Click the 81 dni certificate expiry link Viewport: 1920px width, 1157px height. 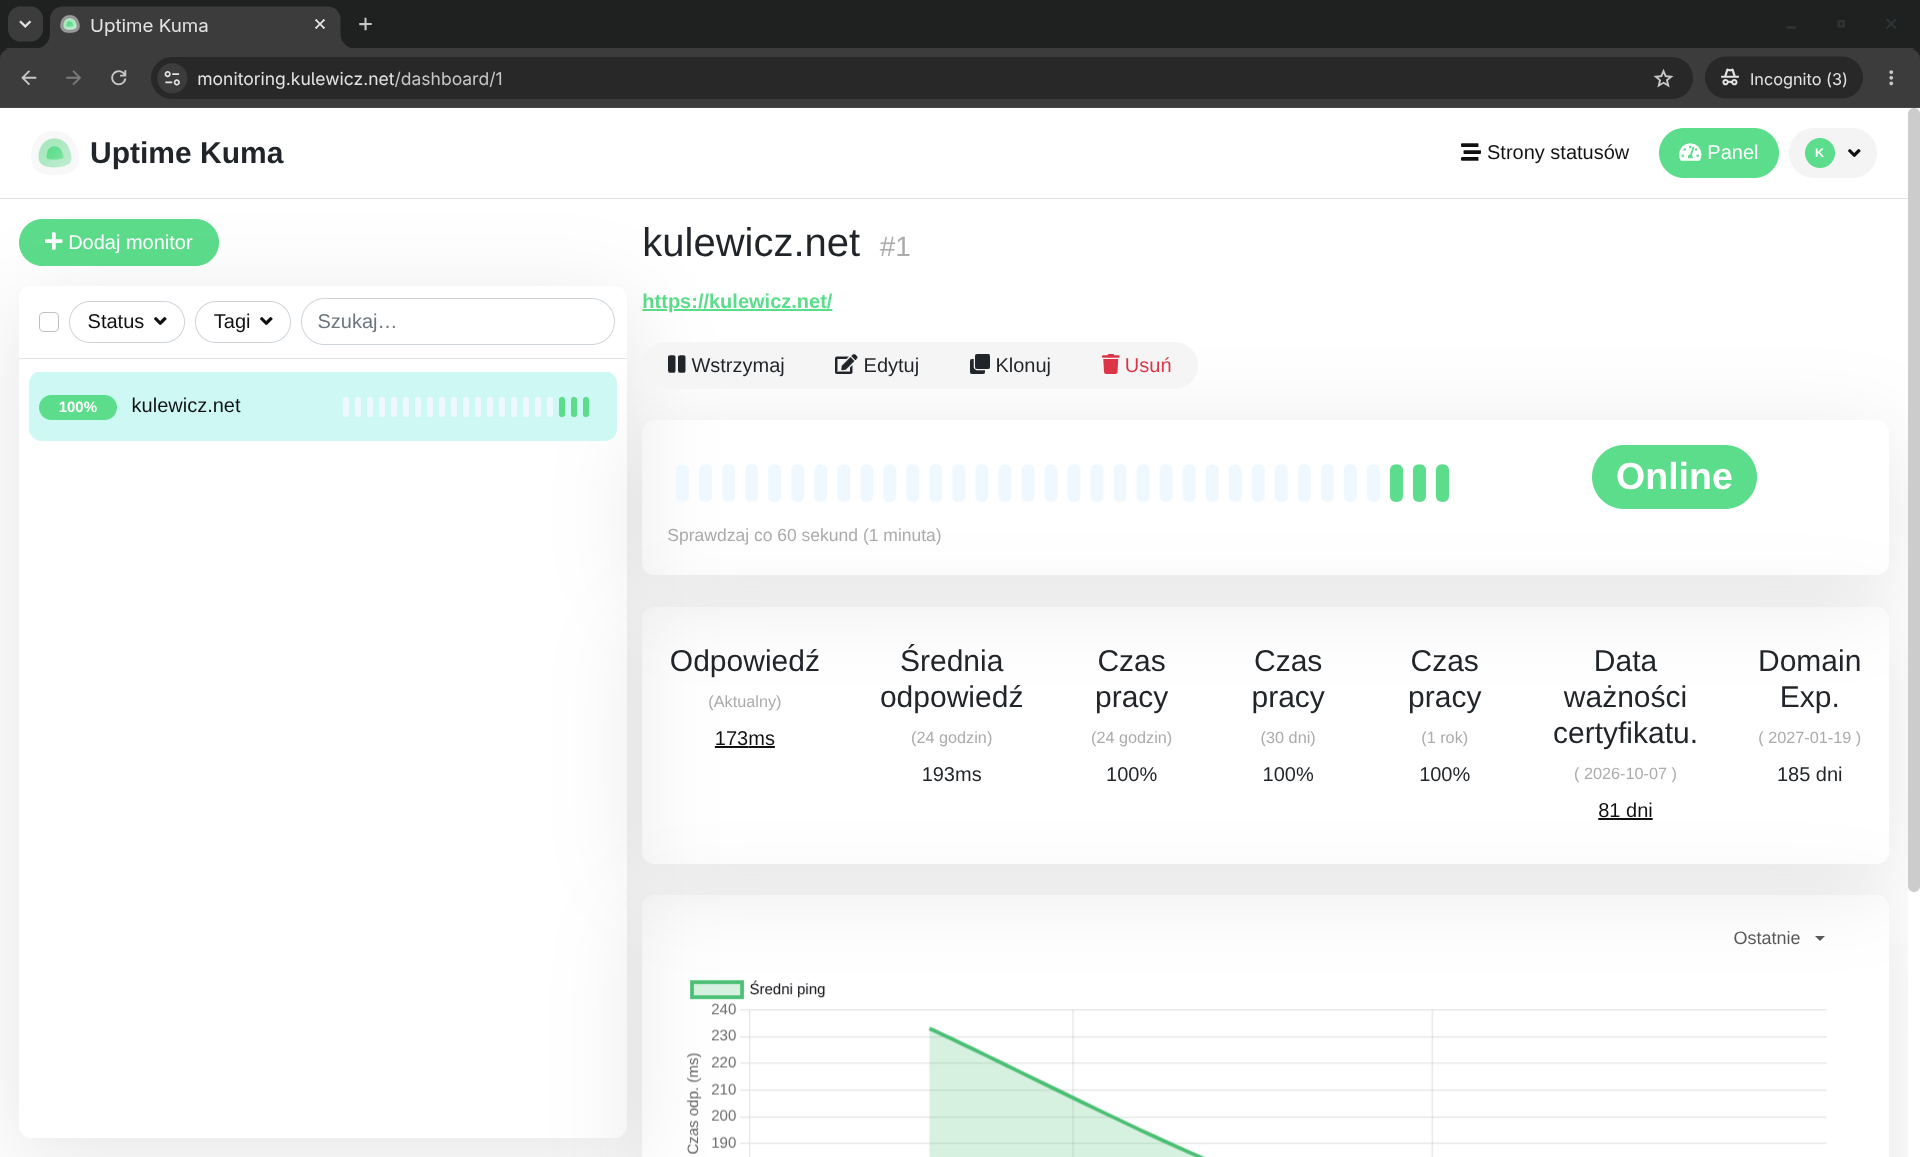1625,810
